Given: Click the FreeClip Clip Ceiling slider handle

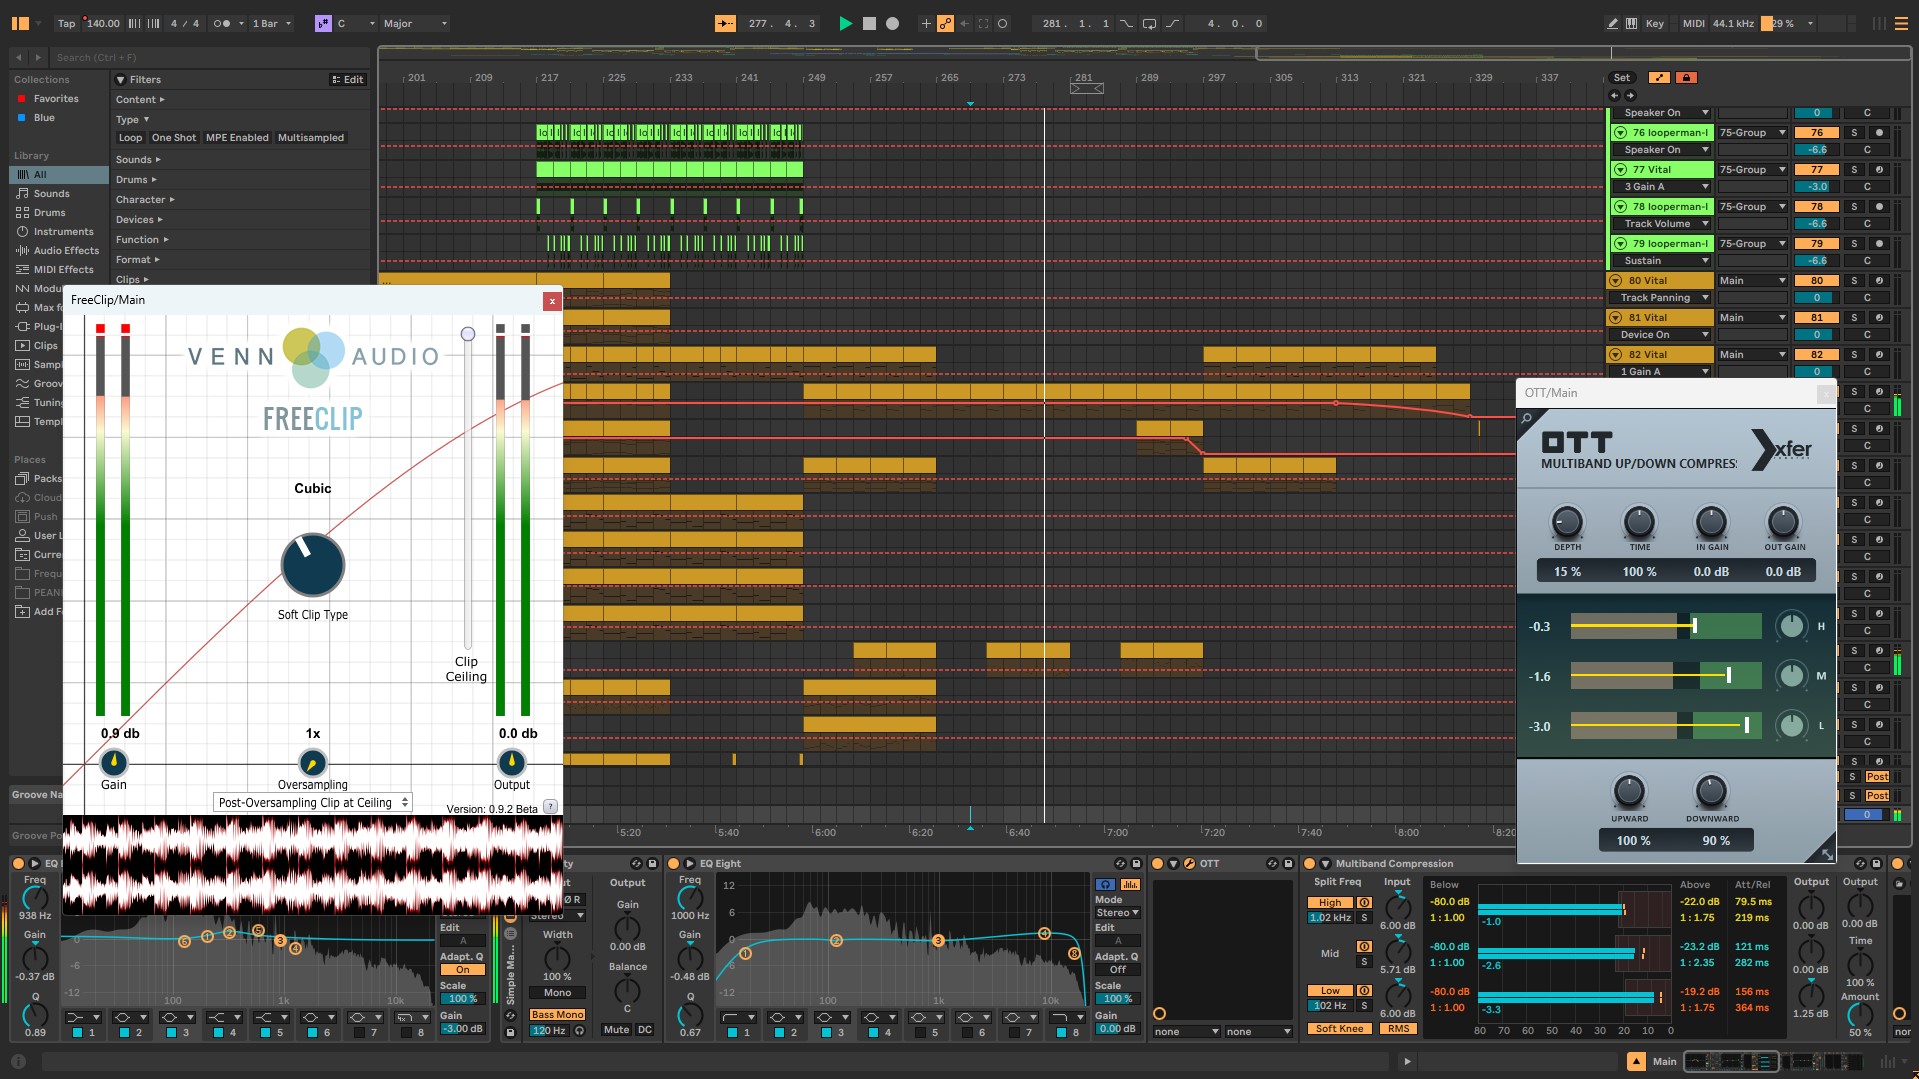Looking at the screenshot, I should 467,334.
